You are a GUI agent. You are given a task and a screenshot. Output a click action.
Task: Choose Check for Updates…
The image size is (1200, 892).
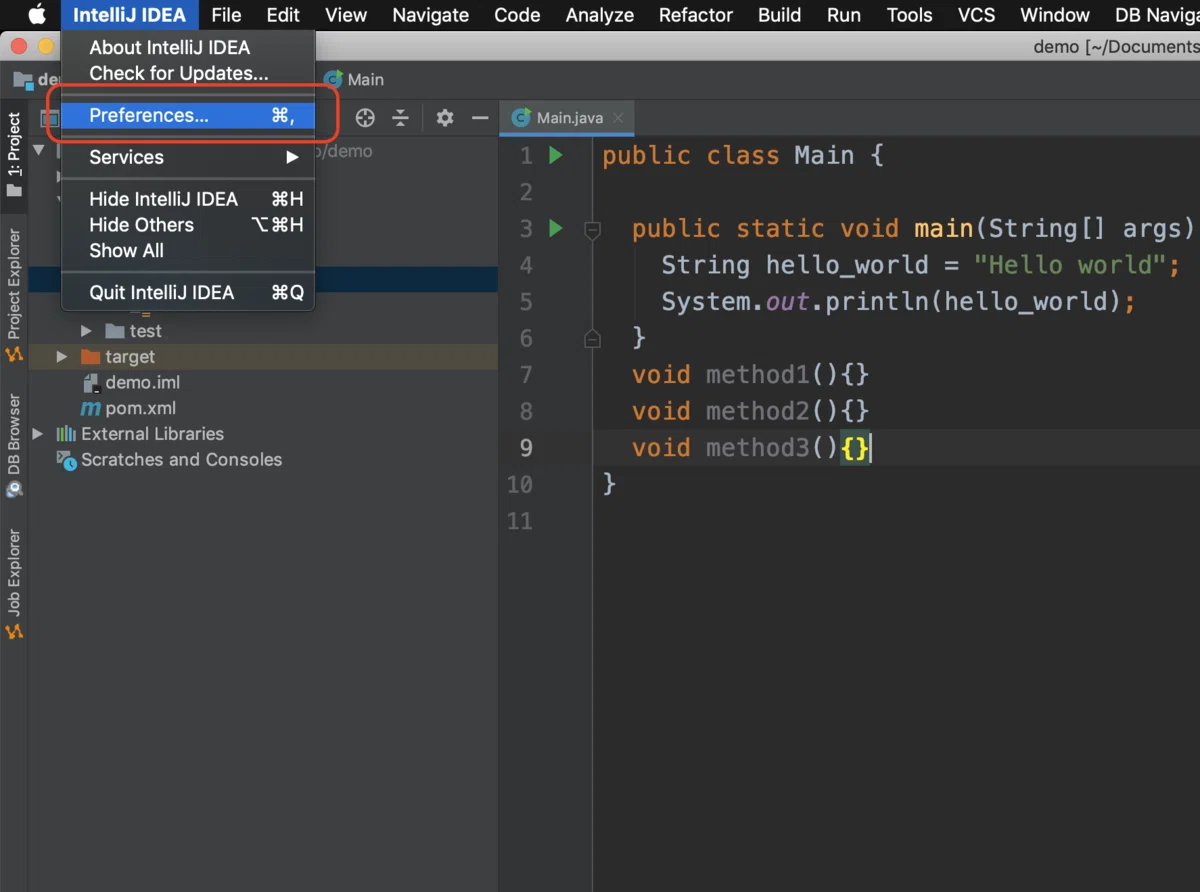pos(188,73)
